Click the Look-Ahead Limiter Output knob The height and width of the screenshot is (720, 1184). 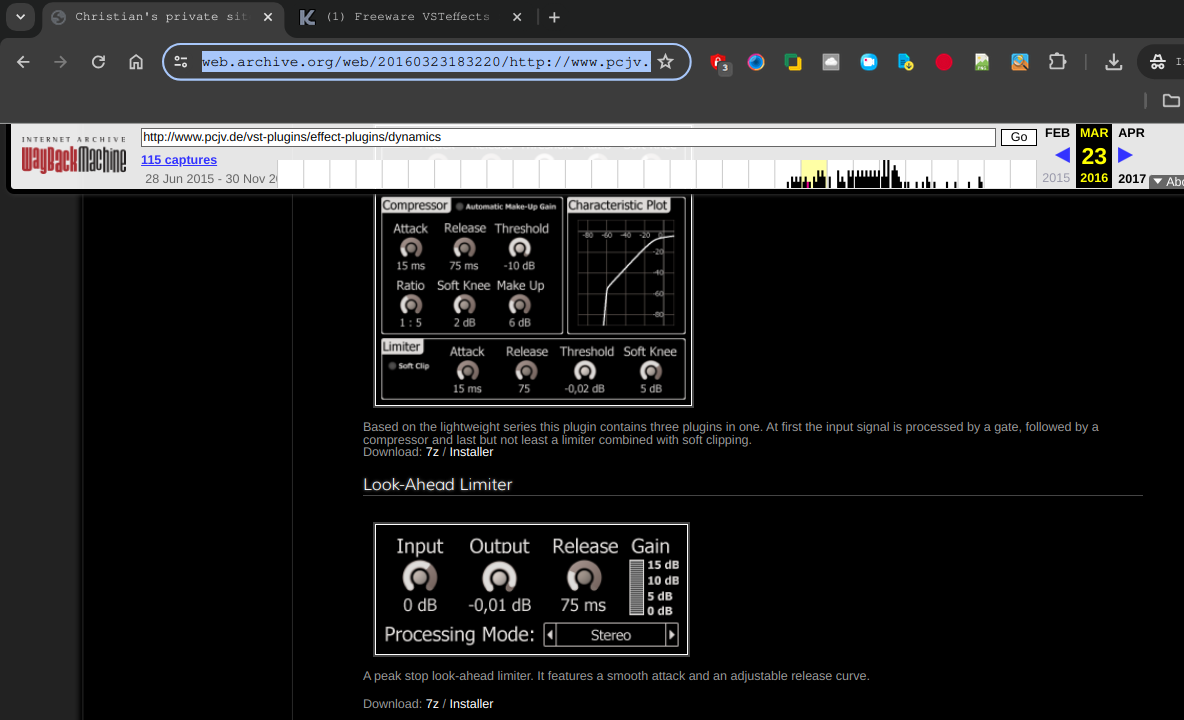pos(499,577)
